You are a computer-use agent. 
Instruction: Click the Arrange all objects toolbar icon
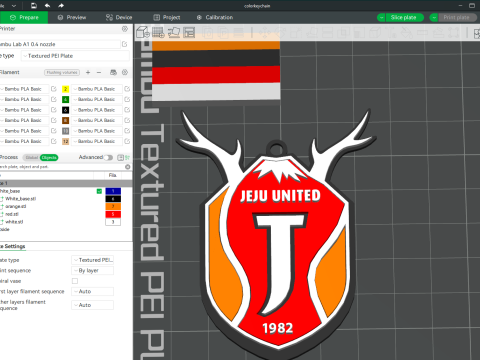click(x=189, y=32)
